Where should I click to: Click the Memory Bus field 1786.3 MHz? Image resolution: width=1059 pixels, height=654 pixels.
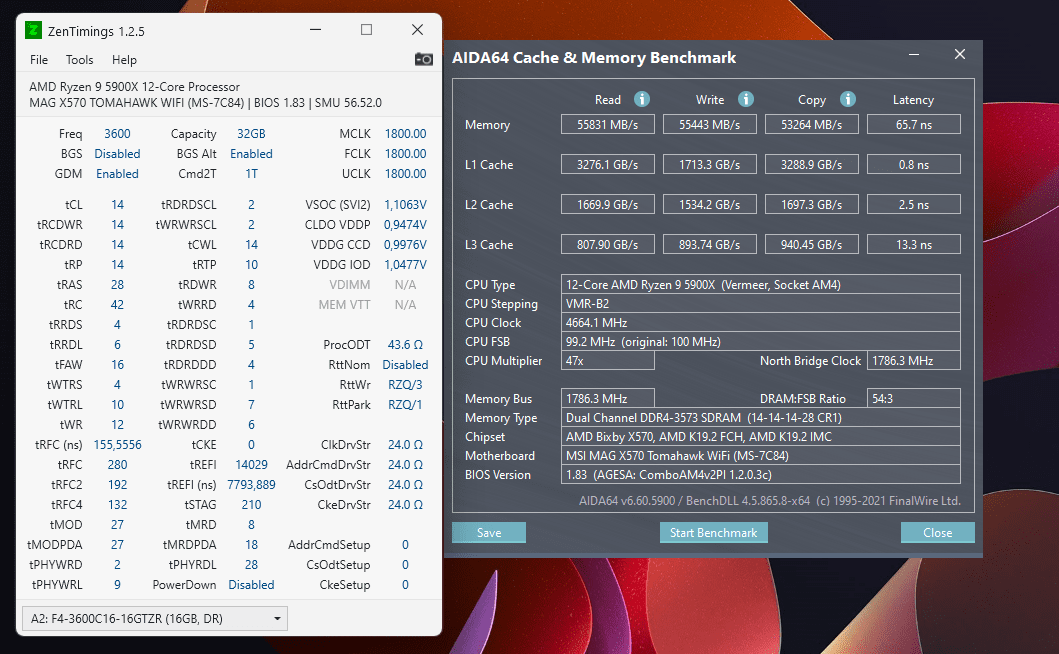click(x=608, y=398)
